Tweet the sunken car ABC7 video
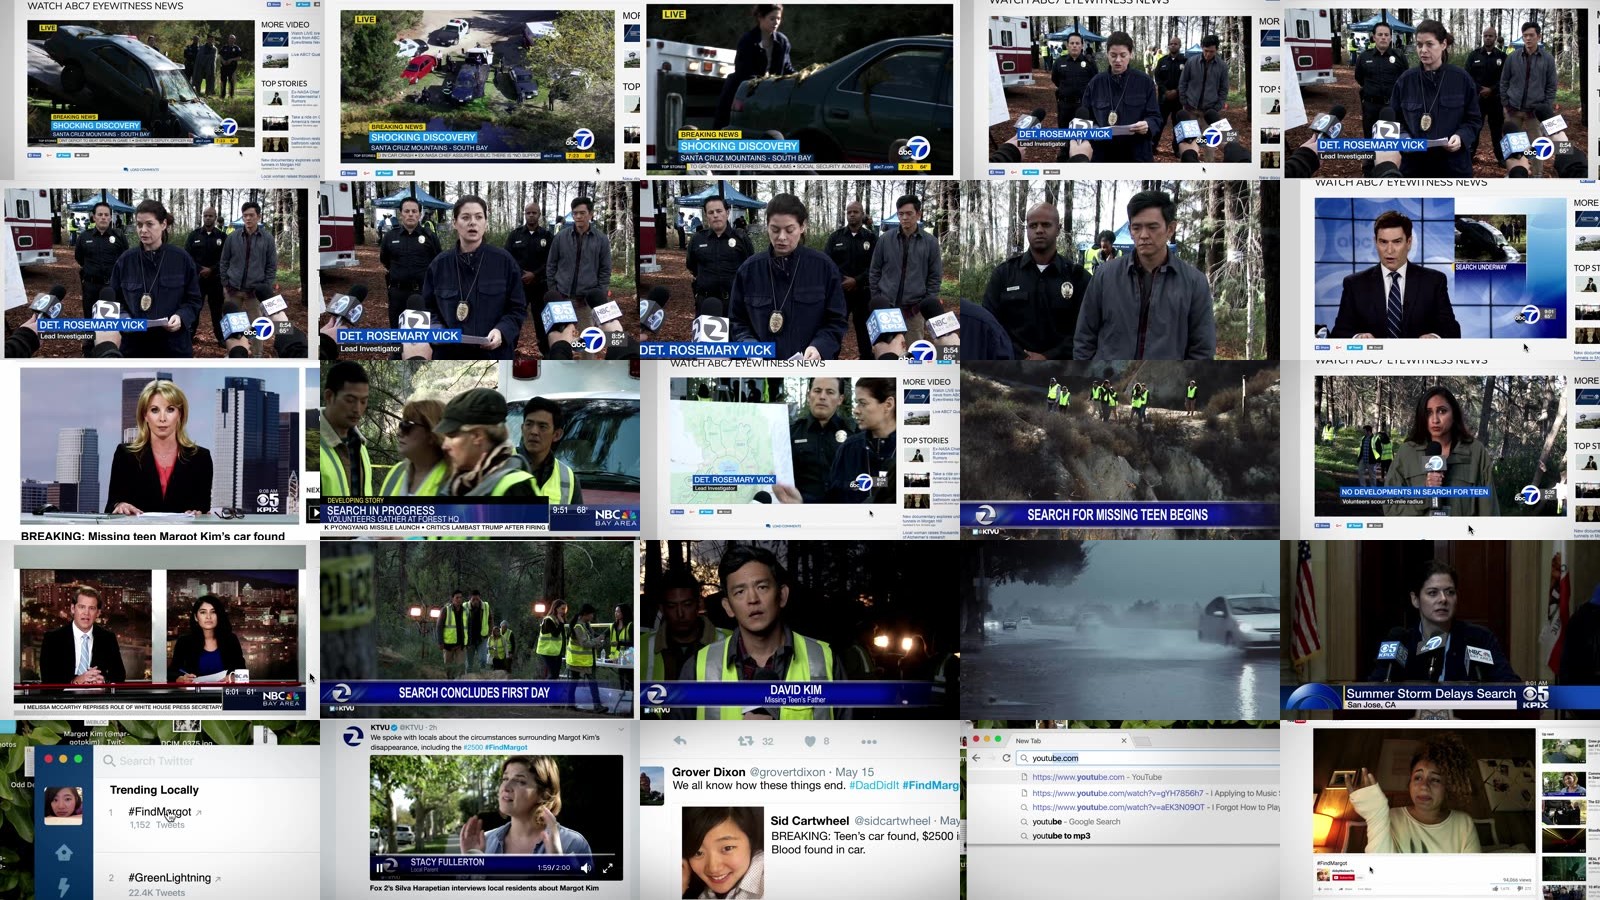Viewport: 1600px width, 900px height. (63, 155)
